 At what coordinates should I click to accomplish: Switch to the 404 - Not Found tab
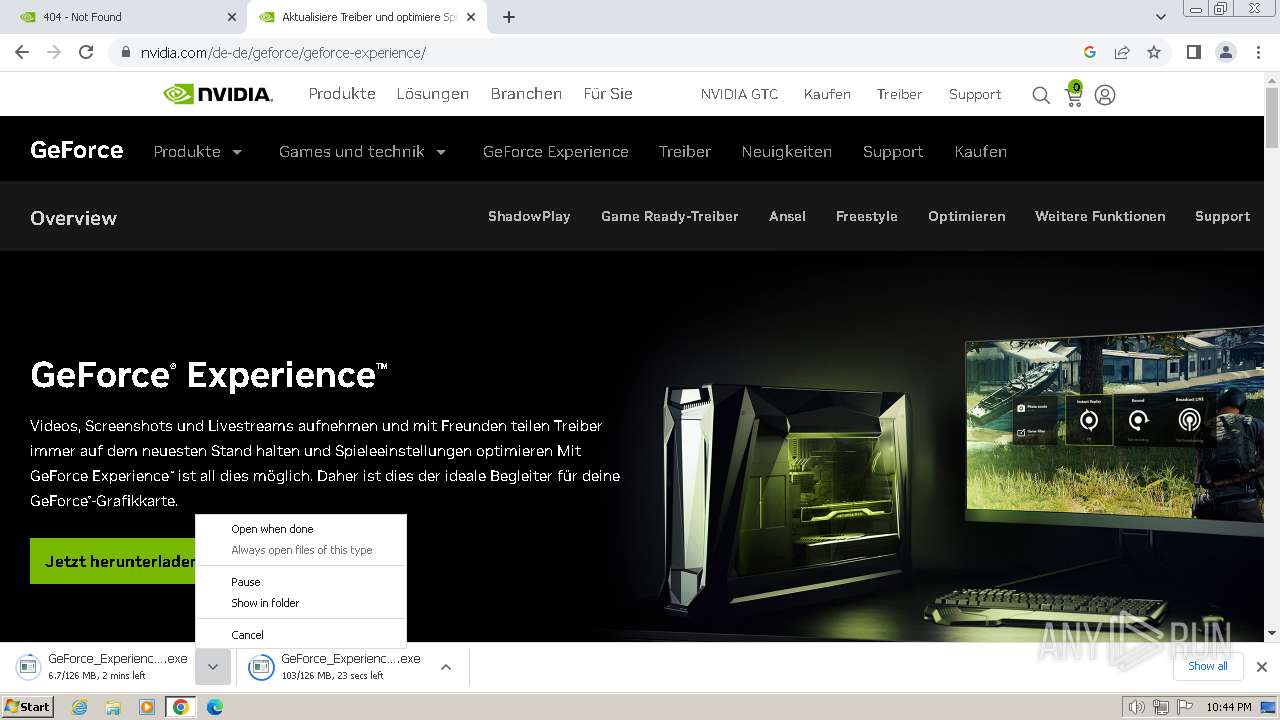pos(125,17)
